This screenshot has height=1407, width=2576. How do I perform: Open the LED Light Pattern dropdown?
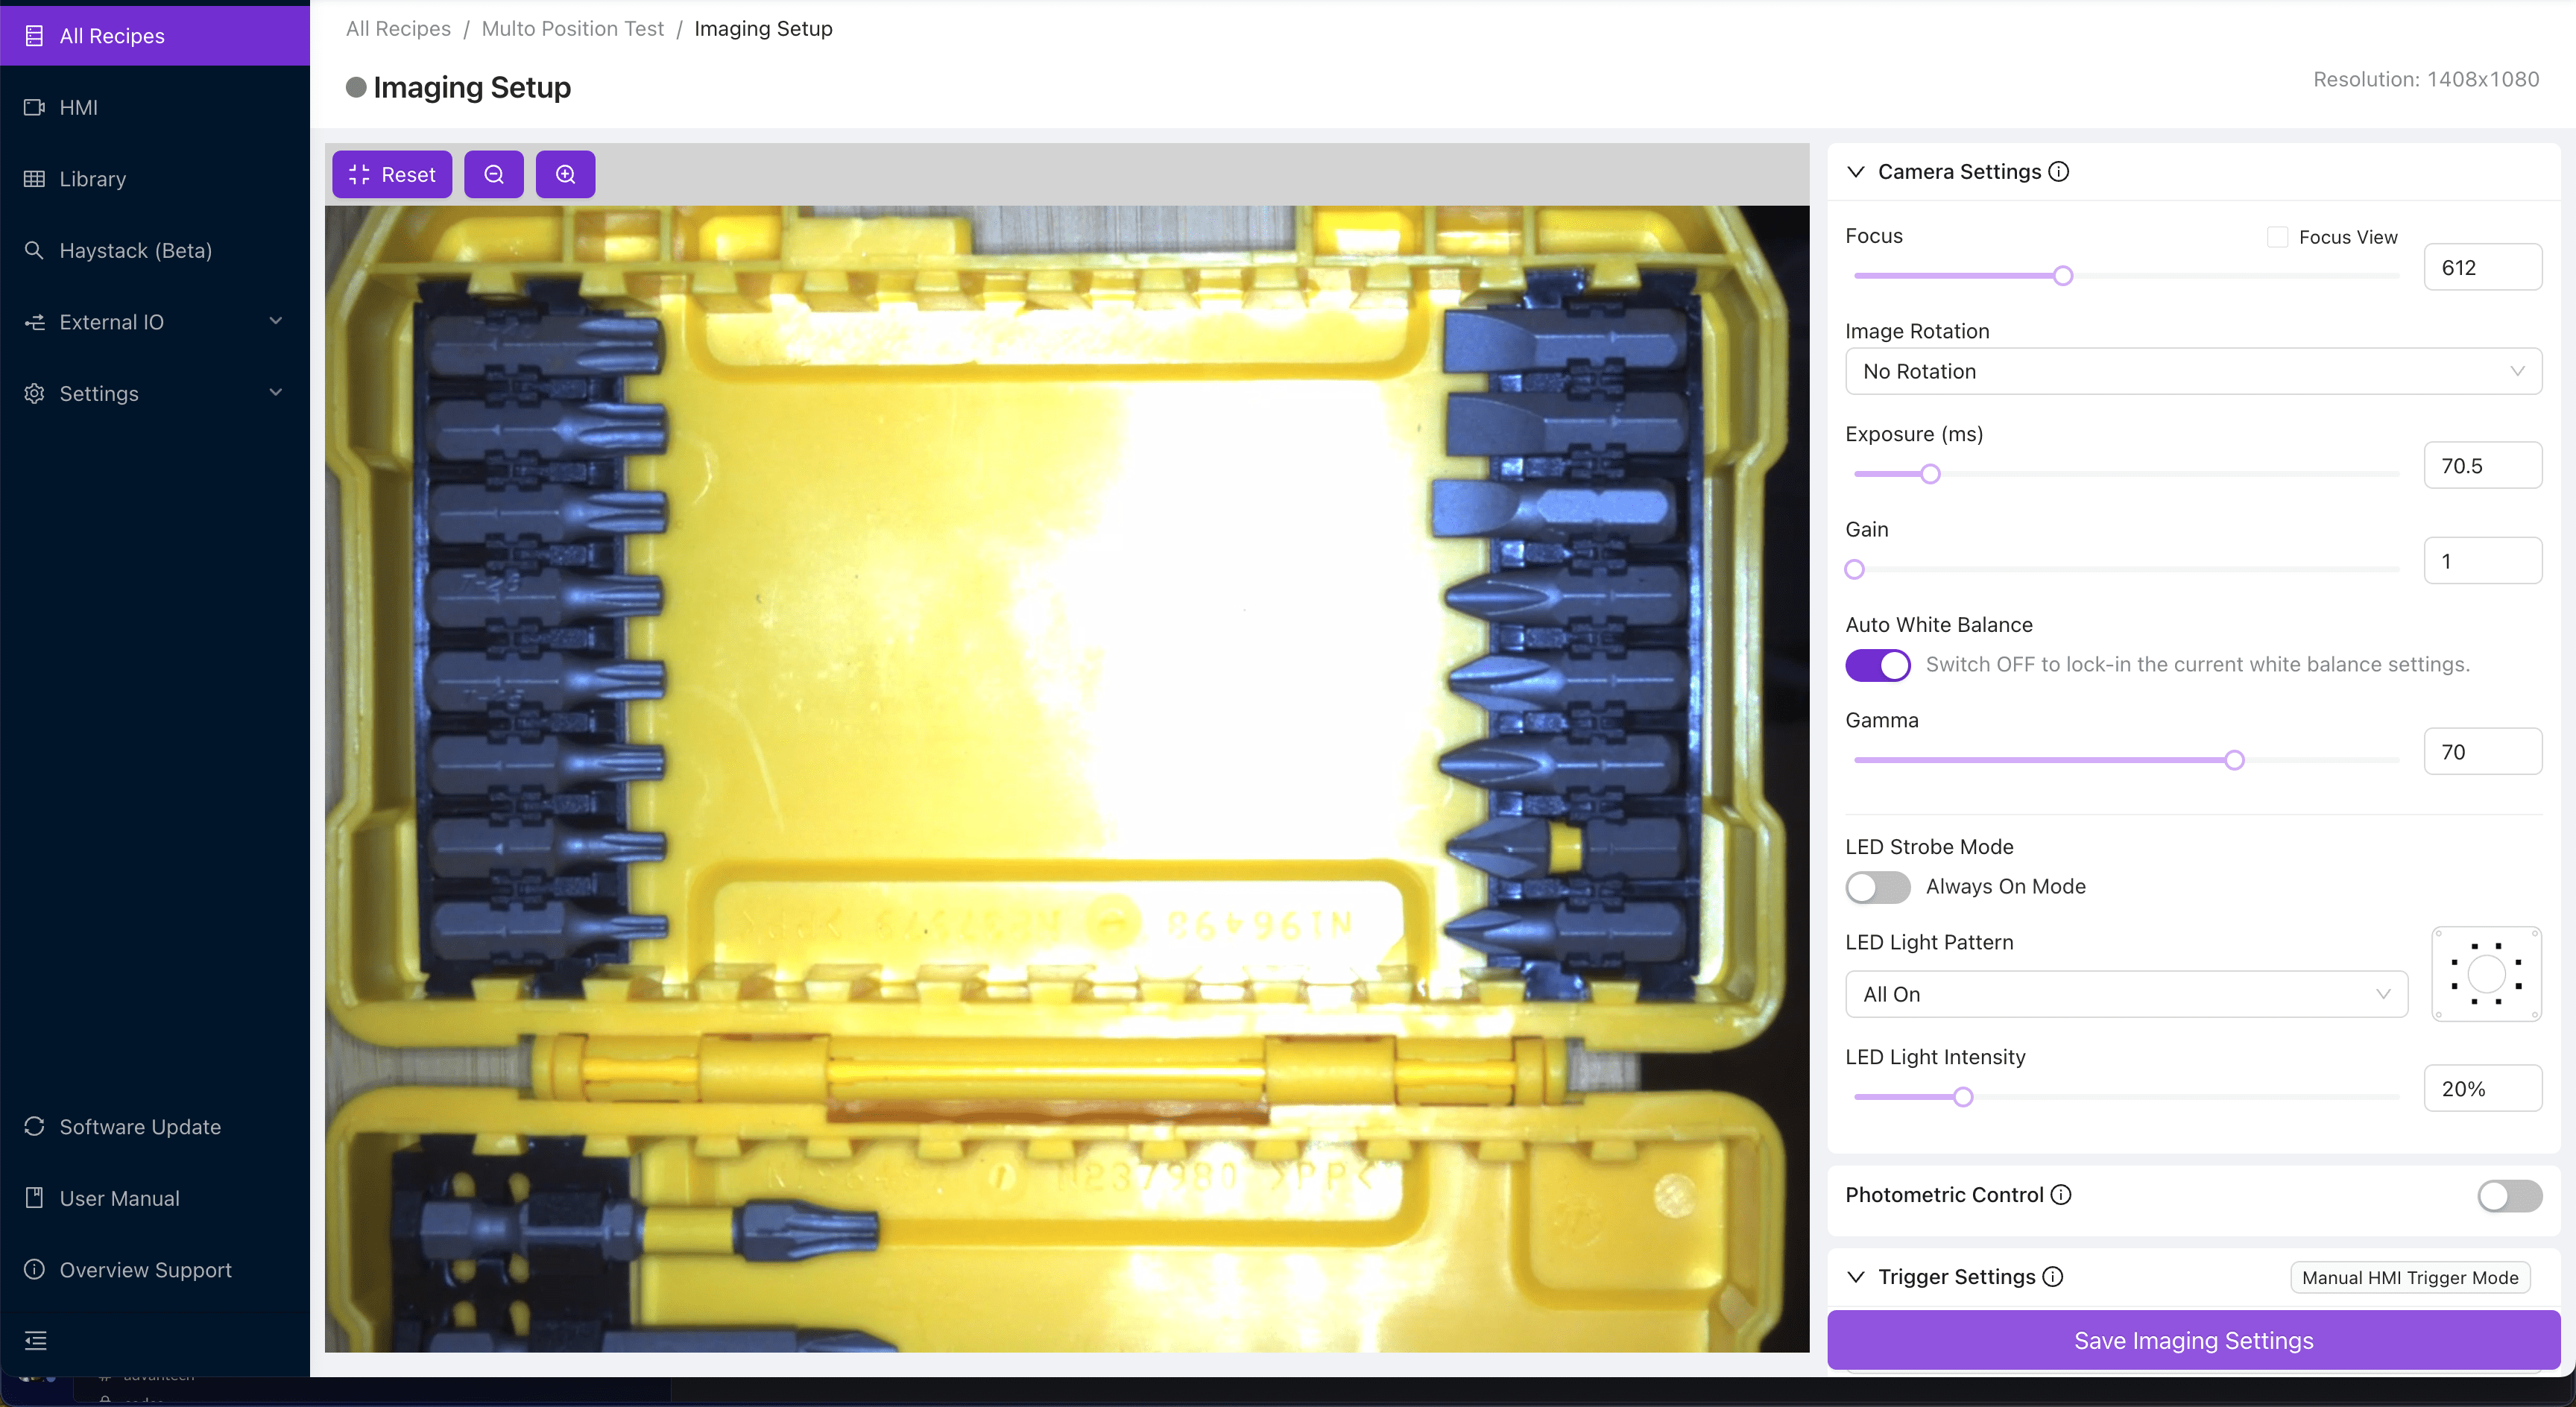(x=2125, y=994)
